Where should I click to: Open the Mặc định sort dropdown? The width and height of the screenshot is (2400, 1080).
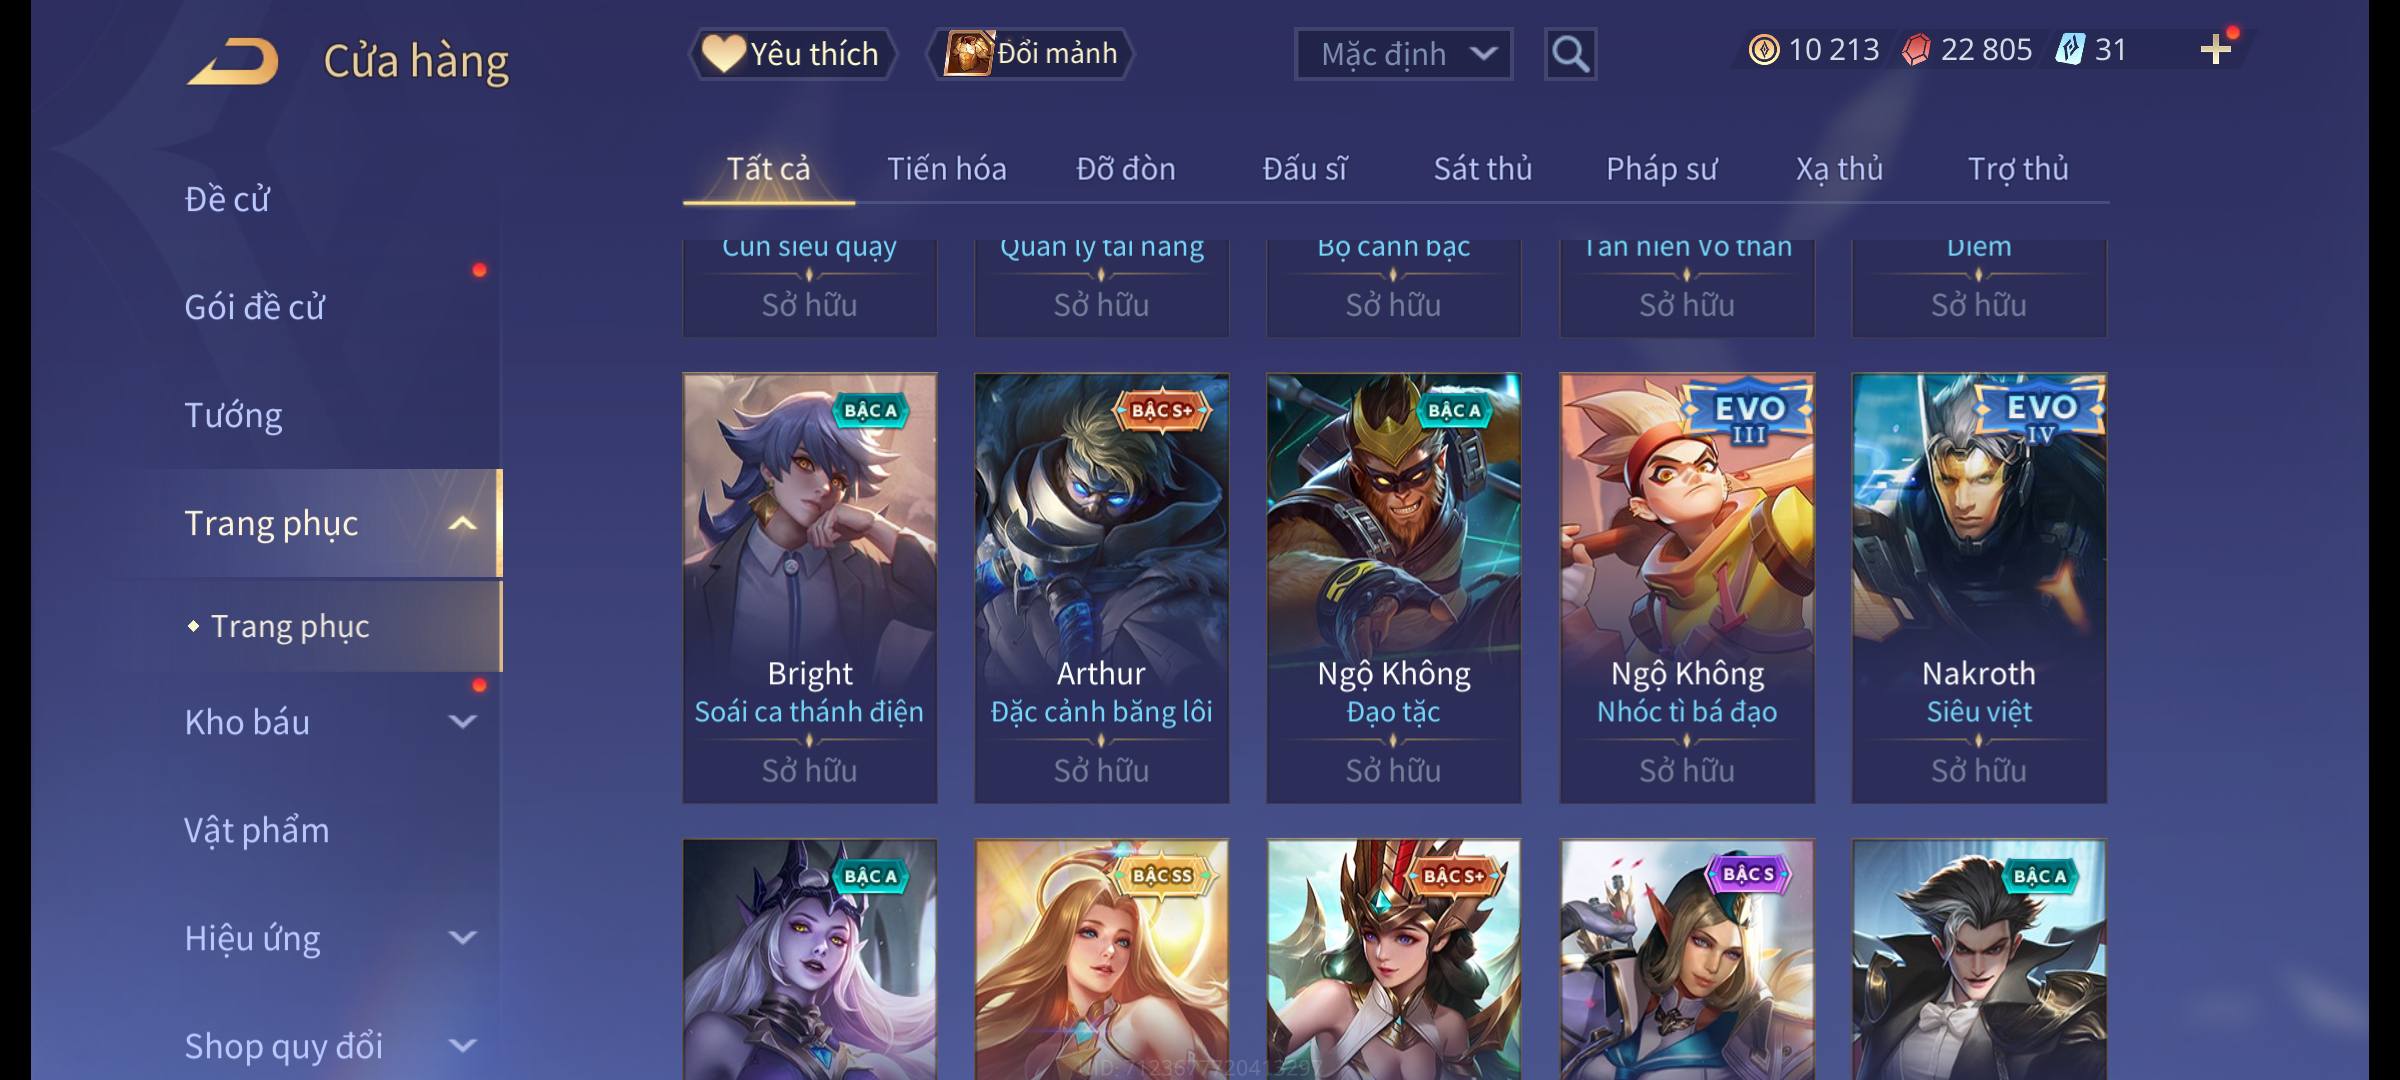point(1403,54)
